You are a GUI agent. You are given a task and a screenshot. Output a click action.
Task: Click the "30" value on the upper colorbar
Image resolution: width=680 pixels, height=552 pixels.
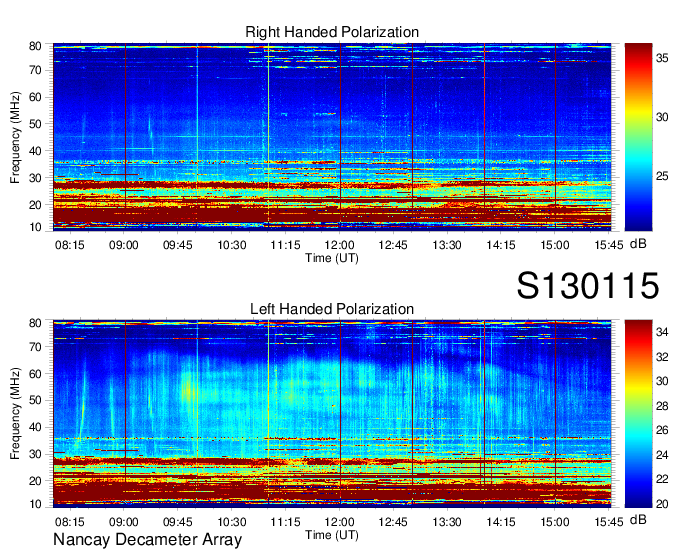[x=662, y=117]
